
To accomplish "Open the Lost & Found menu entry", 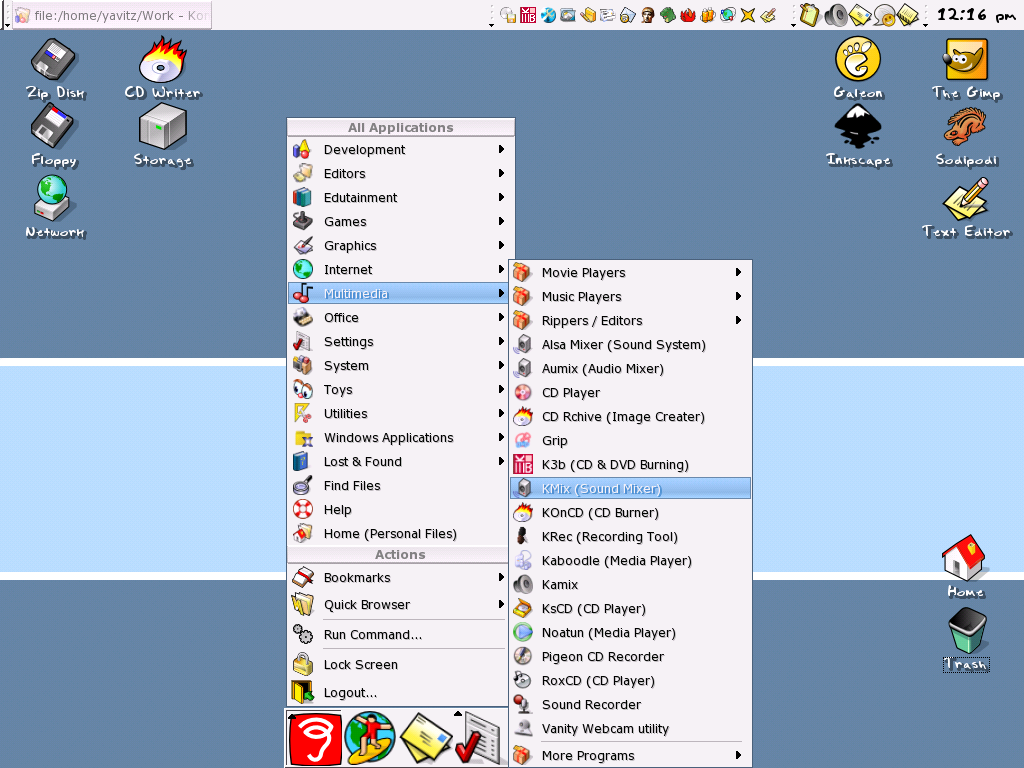I will pyautogui.click(x=400, y=462).
